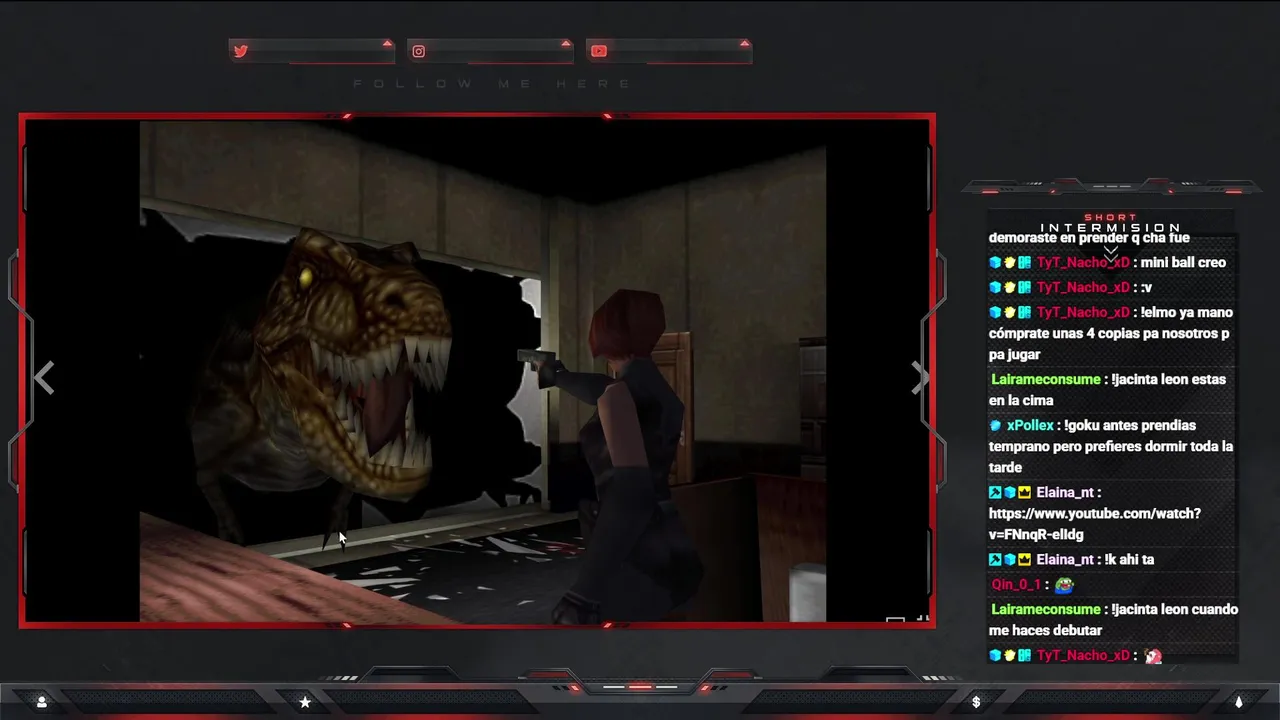
Task: Select the 'FOLLOW ME HERE' caption
Action: tap(492, 84)
